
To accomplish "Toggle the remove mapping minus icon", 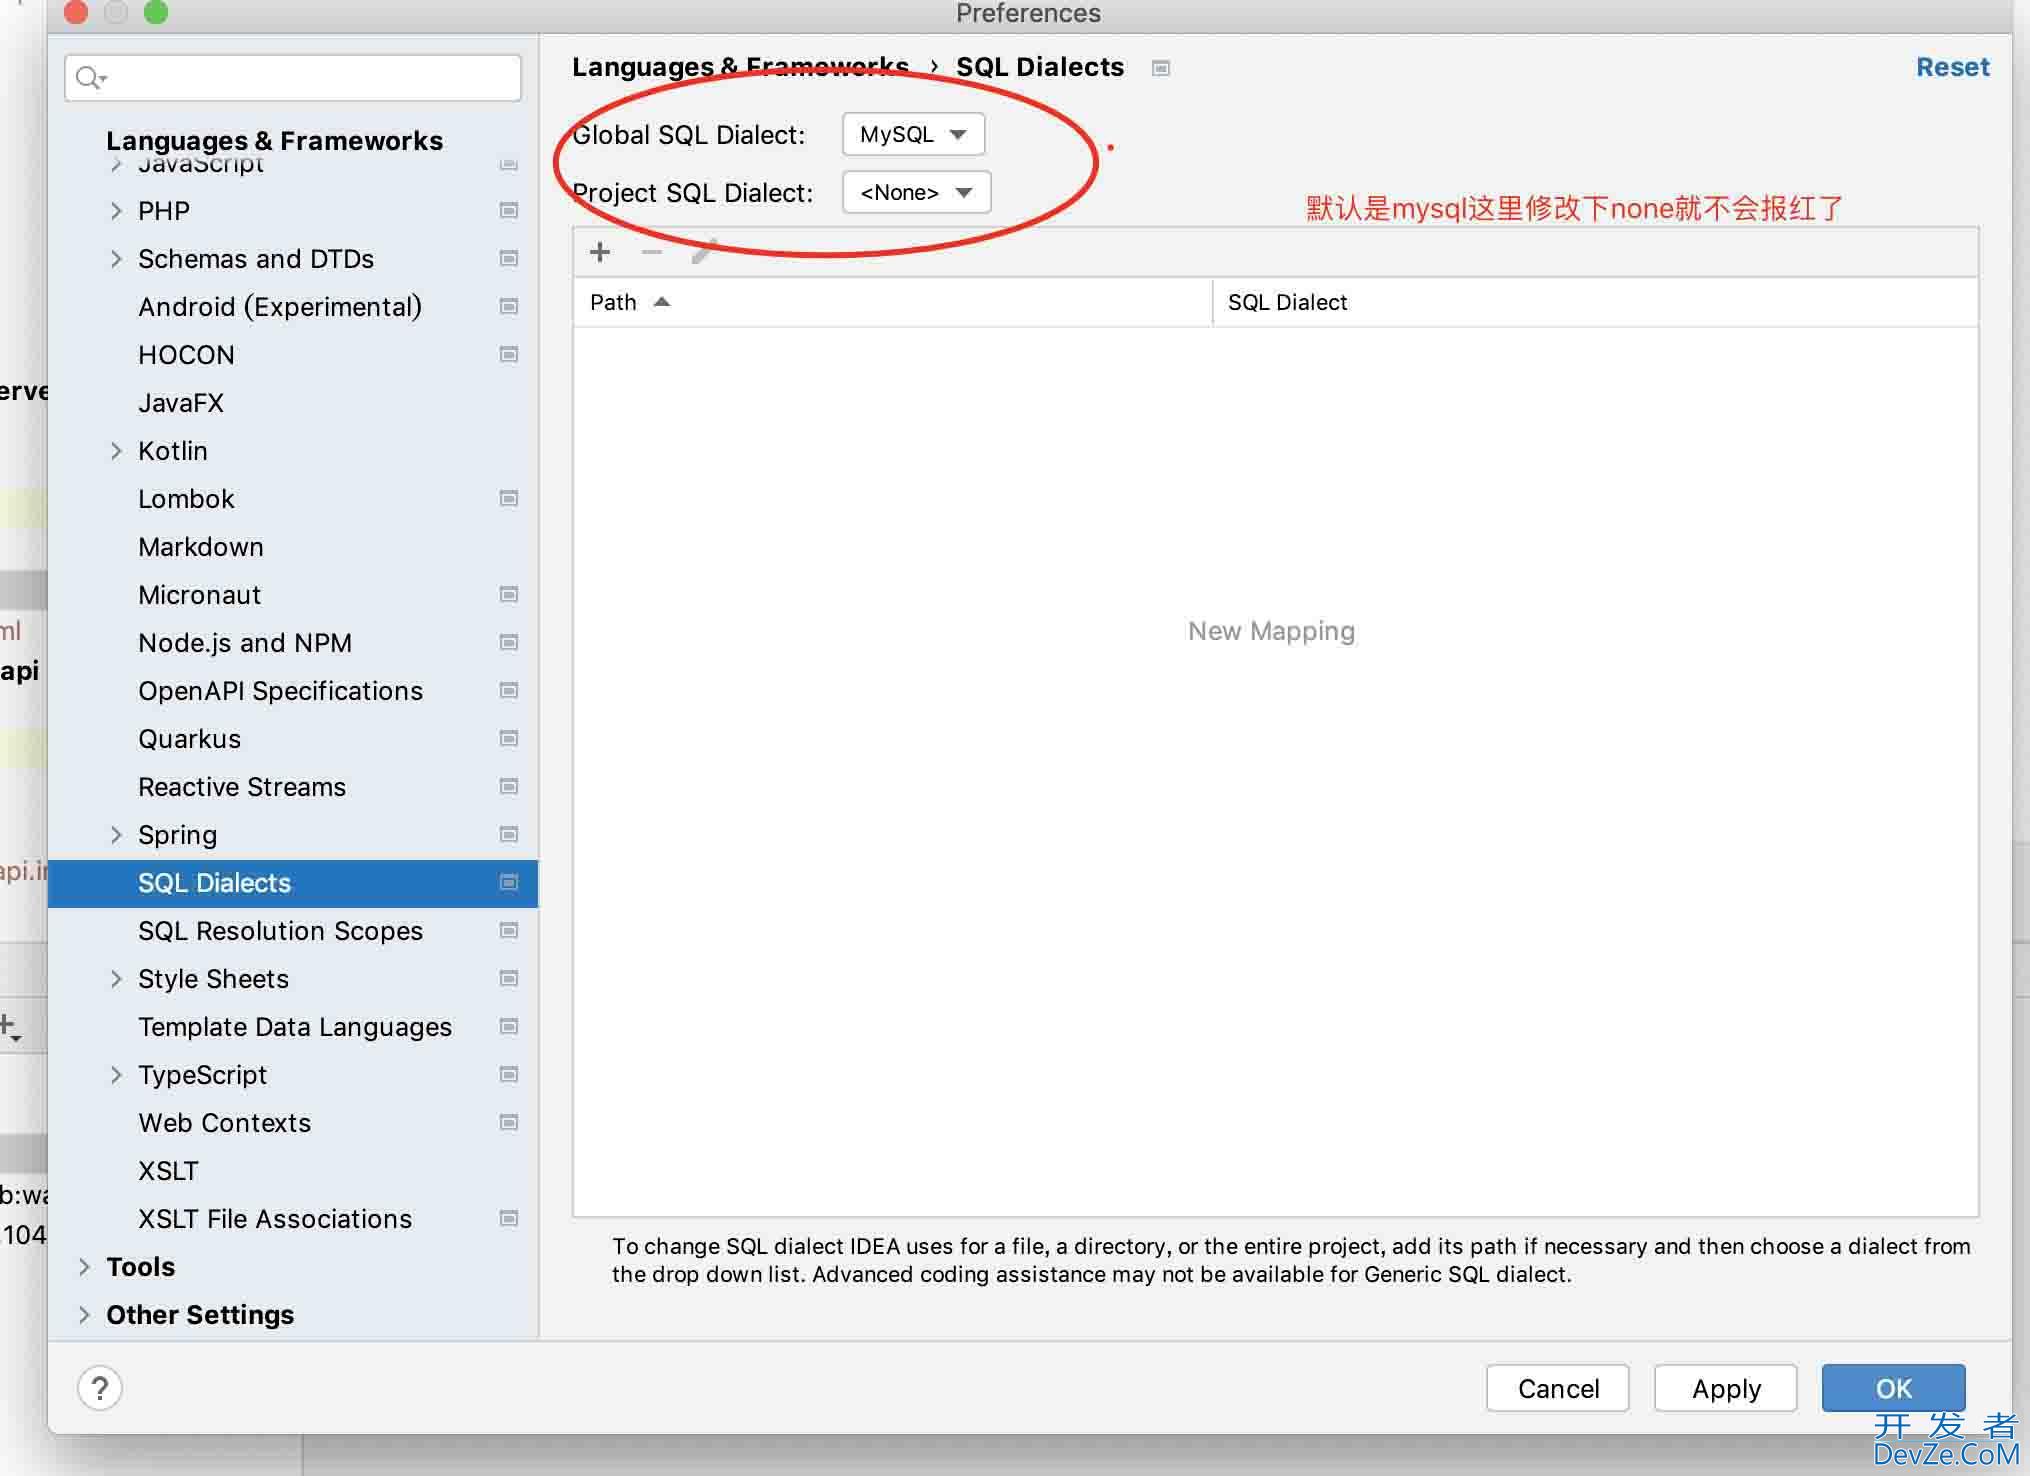I will [649, 252].
